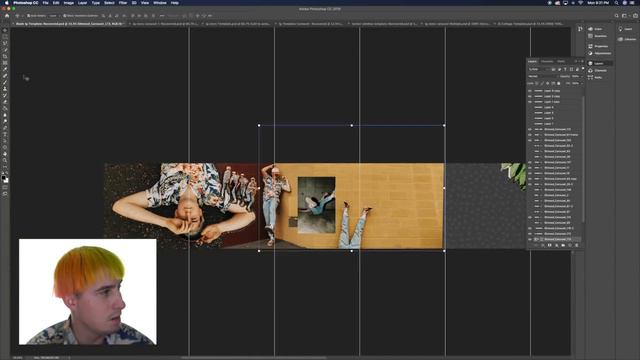Open the Layers panel flyout menu

pos(582,61)
